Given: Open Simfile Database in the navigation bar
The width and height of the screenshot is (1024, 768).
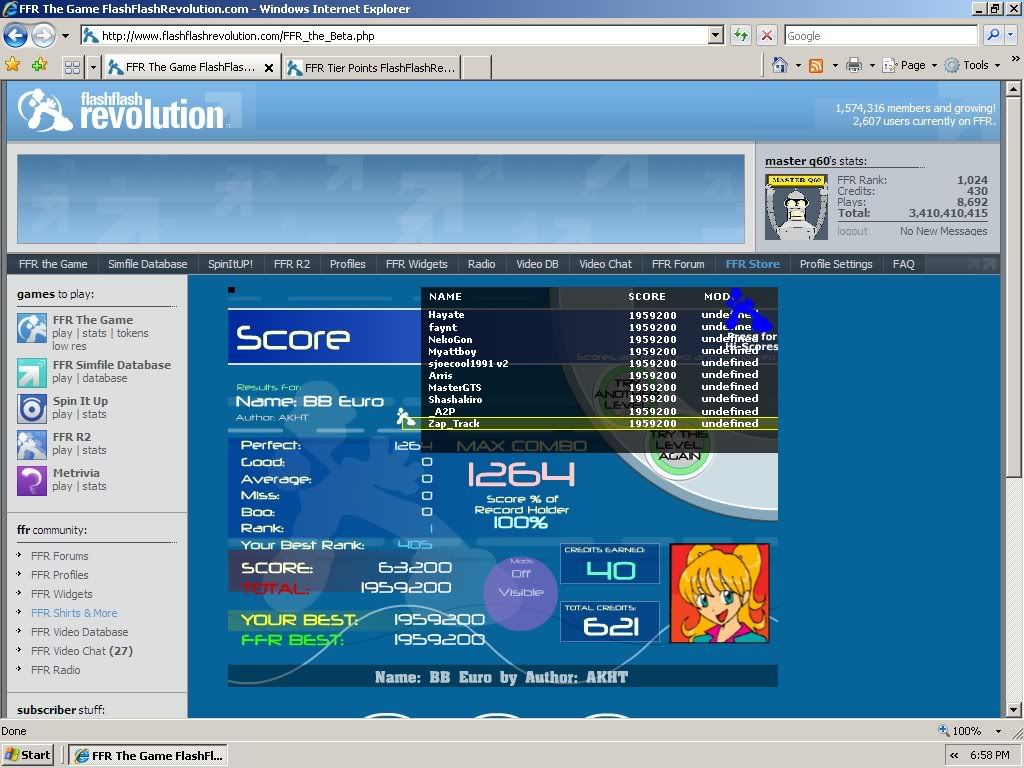Looking at the screenshot, I should click(147, 264).
